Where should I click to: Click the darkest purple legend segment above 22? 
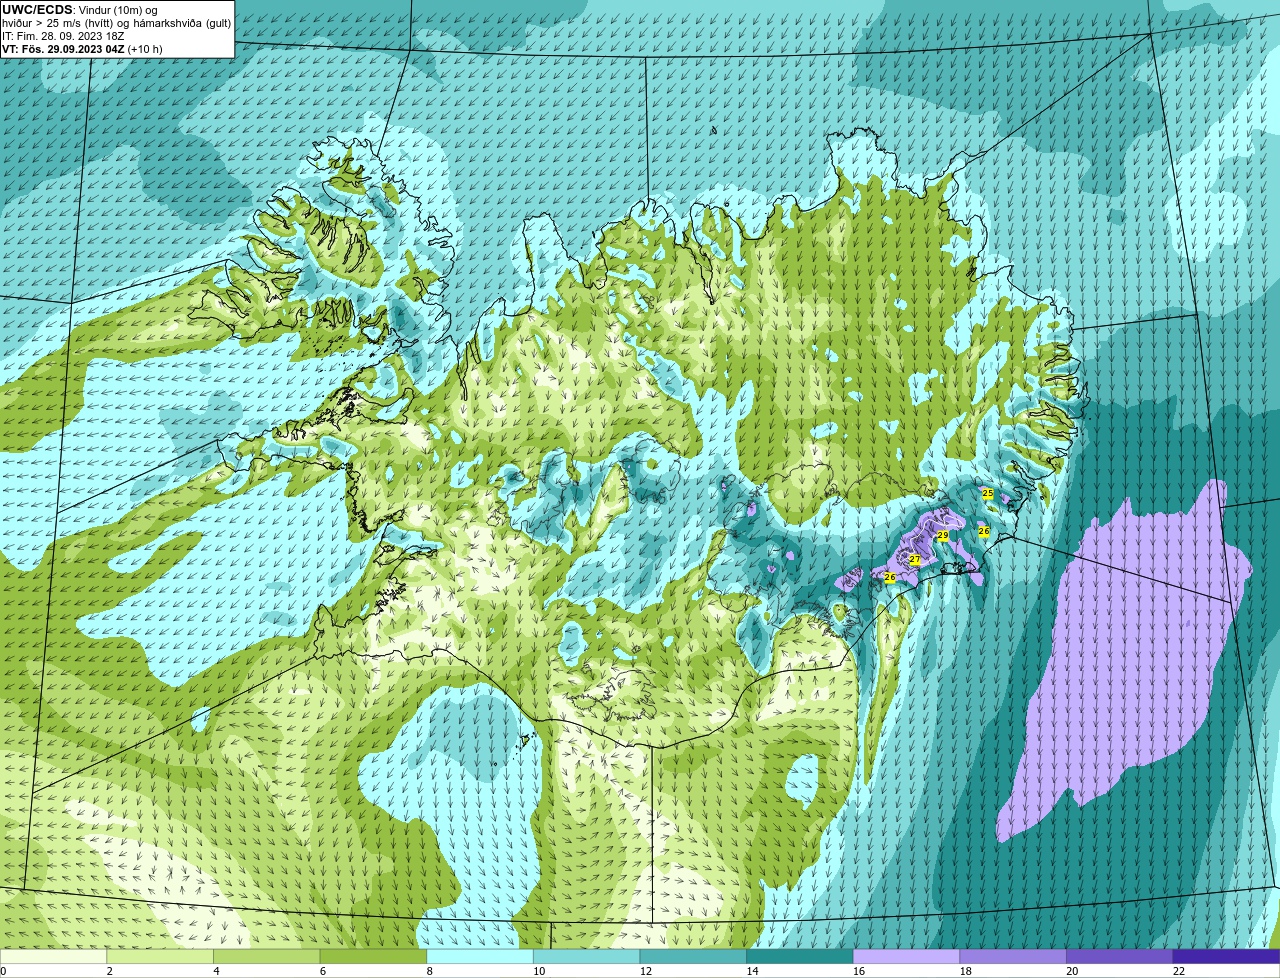pyautogui.click(x=1226, y=956)
